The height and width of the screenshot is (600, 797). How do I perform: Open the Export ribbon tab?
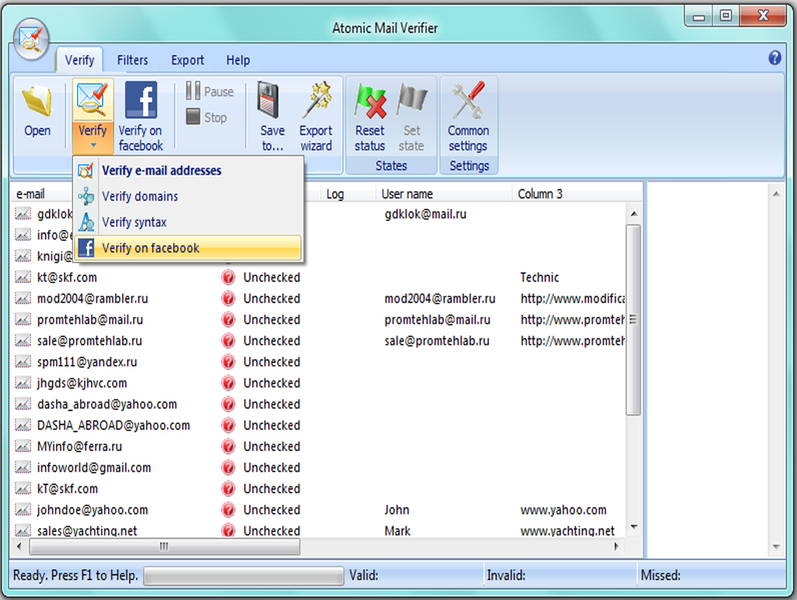188,60
